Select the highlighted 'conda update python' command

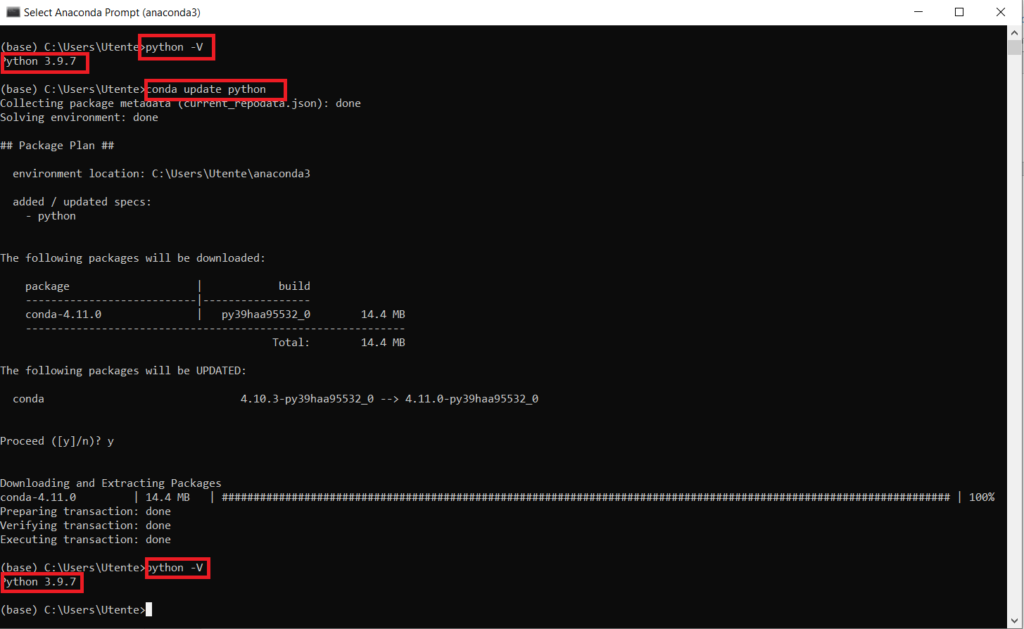[214, 89]
